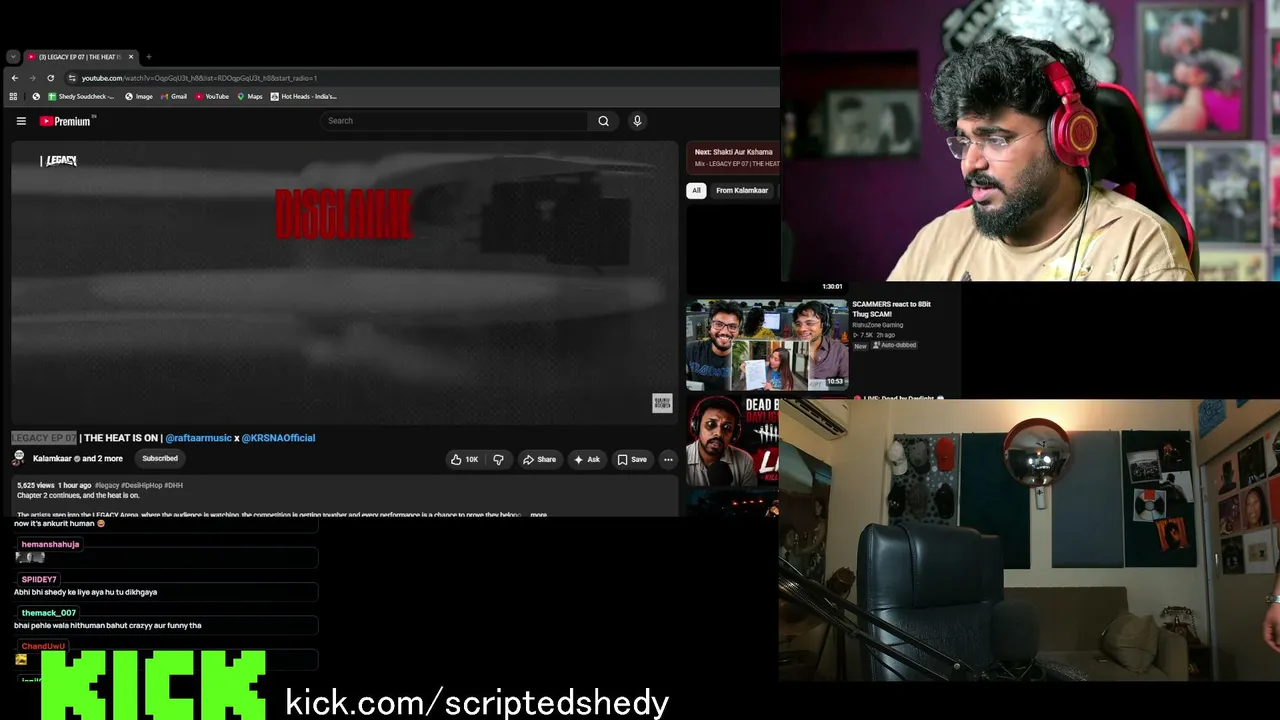The width and height of the screenshot is (1280, 720).
Task: Click the #legacy hashtag
Action: [x=107, y=485]
